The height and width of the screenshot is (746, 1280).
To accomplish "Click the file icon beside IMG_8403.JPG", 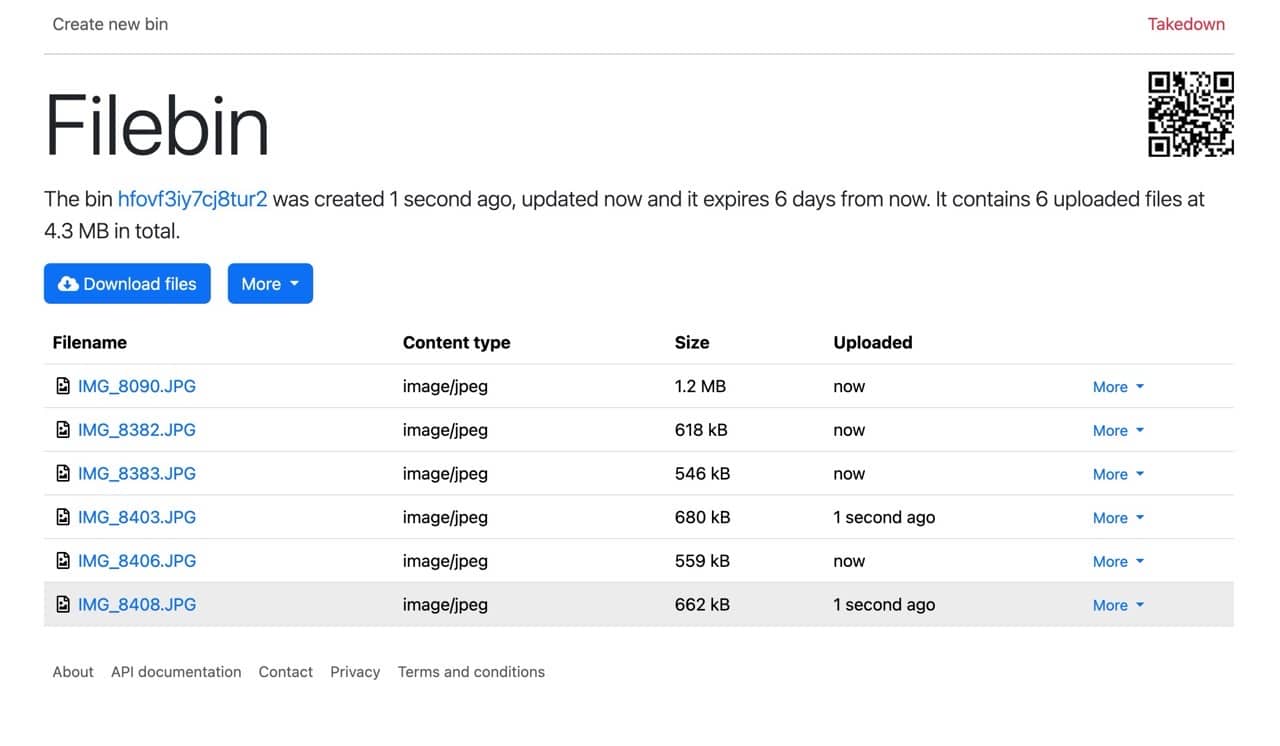I will (63, 517).
